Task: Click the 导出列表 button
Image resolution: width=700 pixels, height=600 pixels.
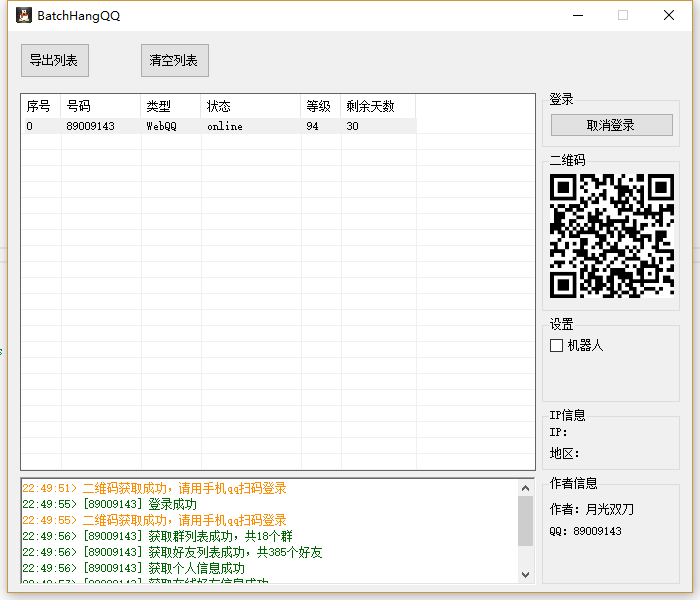Action: (x=55, y=60)
